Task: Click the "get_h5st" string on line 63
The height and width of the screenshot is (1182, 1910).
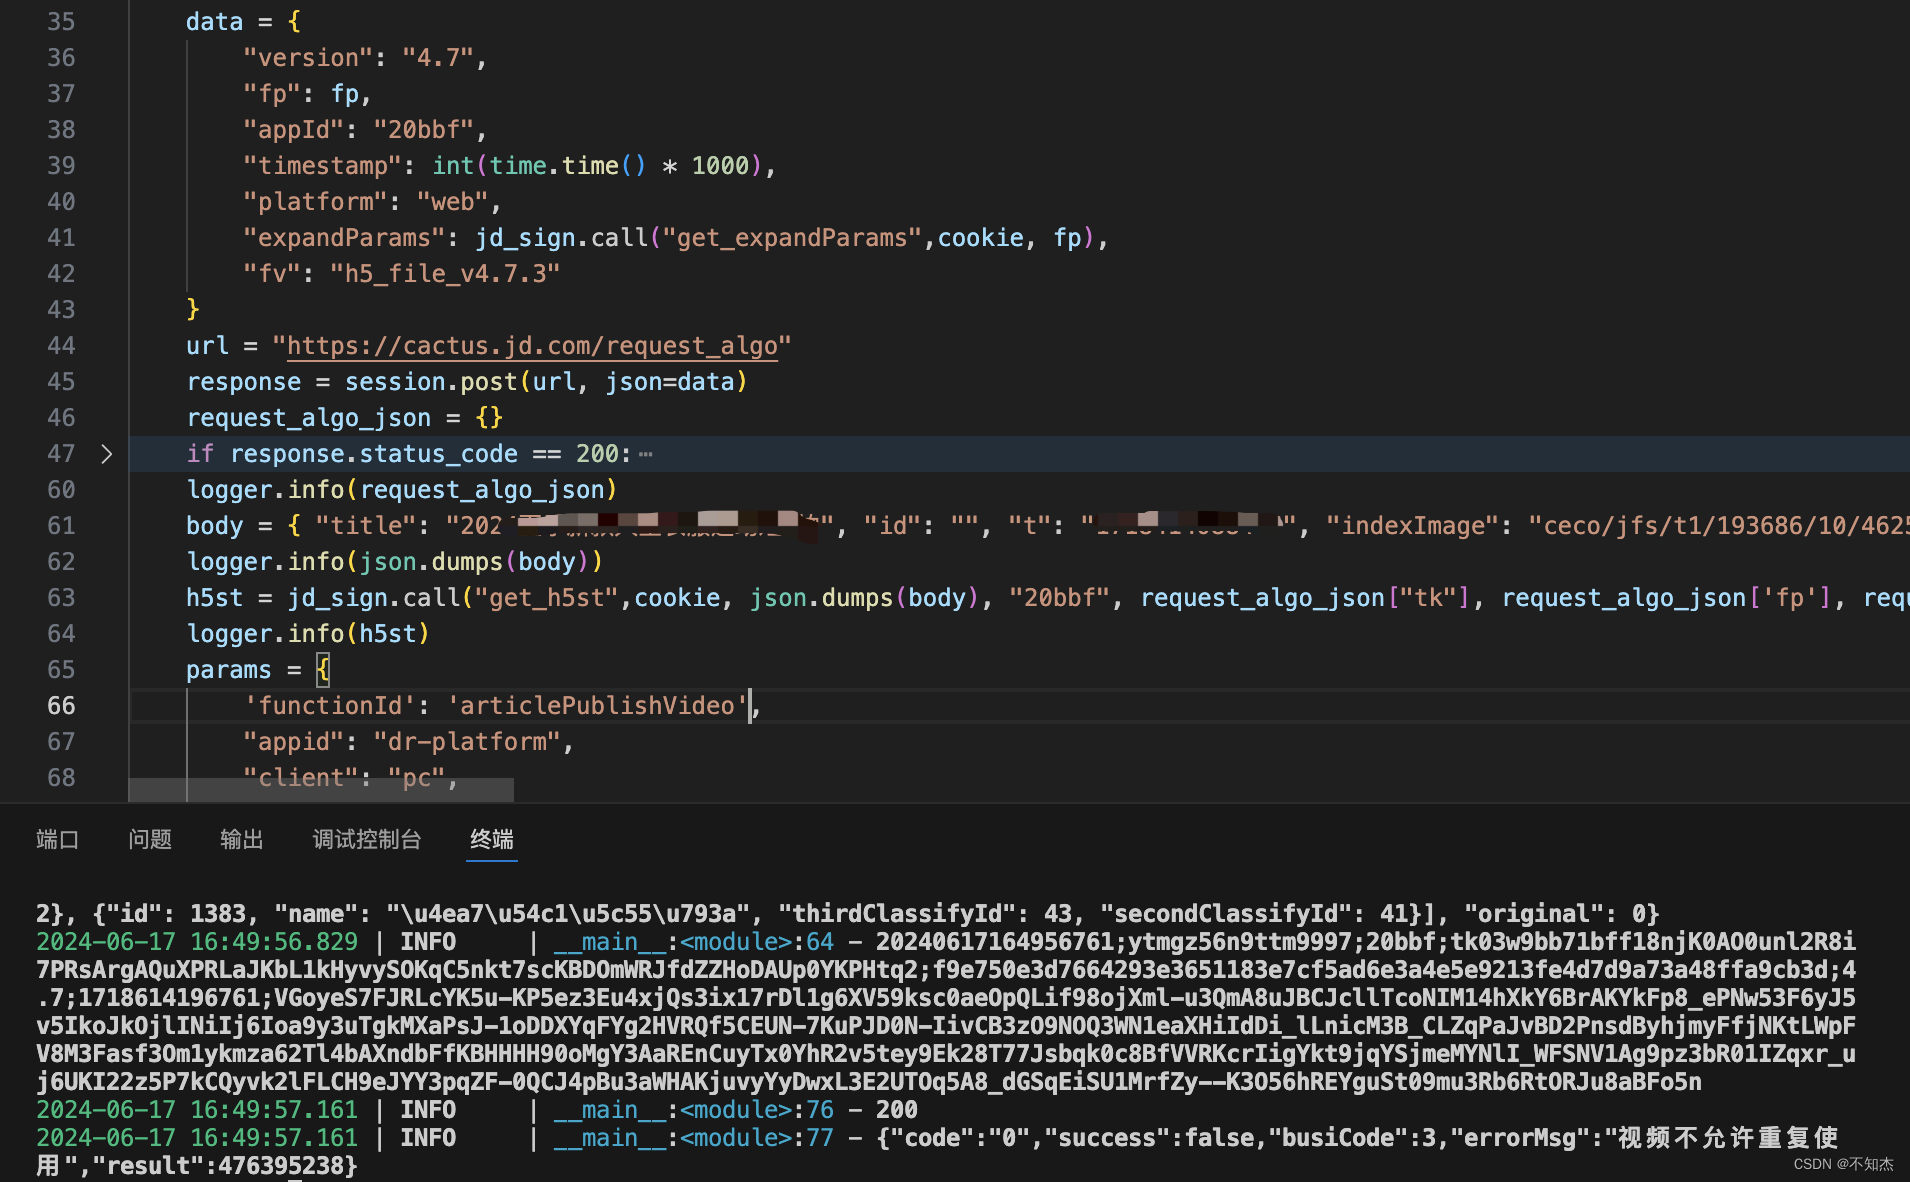Action: [x=547, y=598]
